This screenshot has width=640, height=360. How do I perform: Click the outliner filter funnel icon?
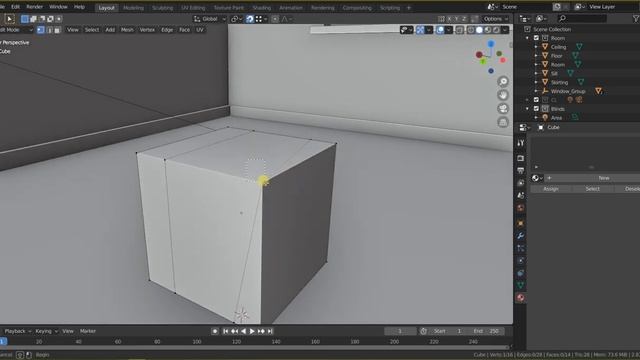[x=636, y=18]
